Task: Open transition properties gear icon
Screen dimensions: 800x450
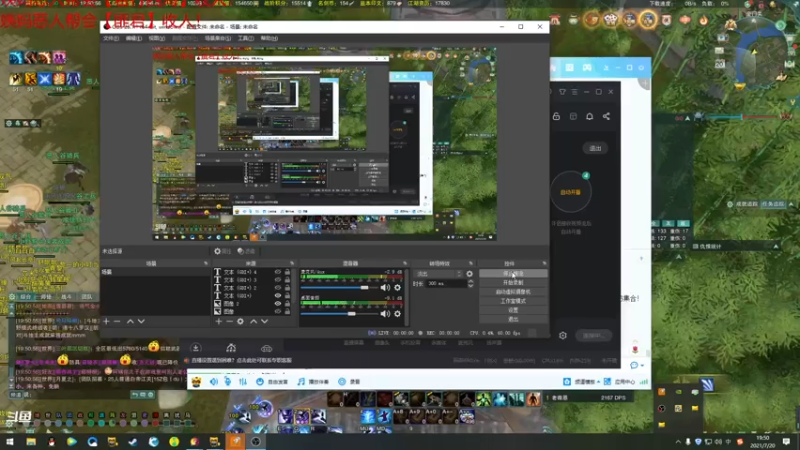Action: [469, 274]
